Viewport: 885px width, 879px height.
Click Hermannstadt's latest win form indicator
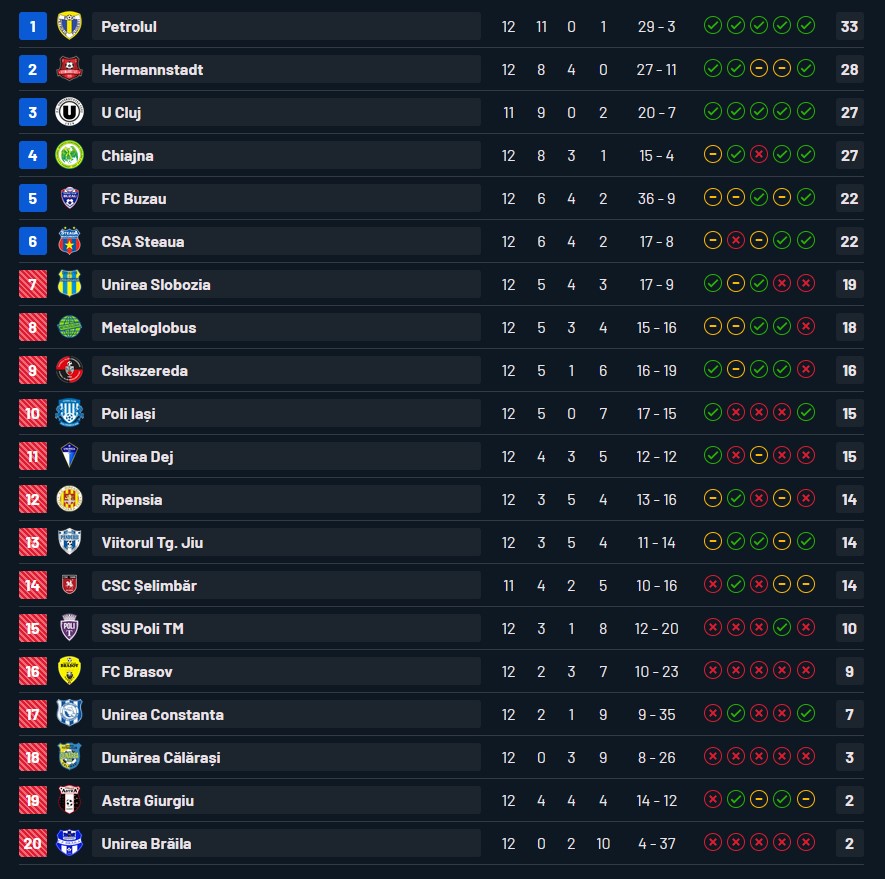806,69
